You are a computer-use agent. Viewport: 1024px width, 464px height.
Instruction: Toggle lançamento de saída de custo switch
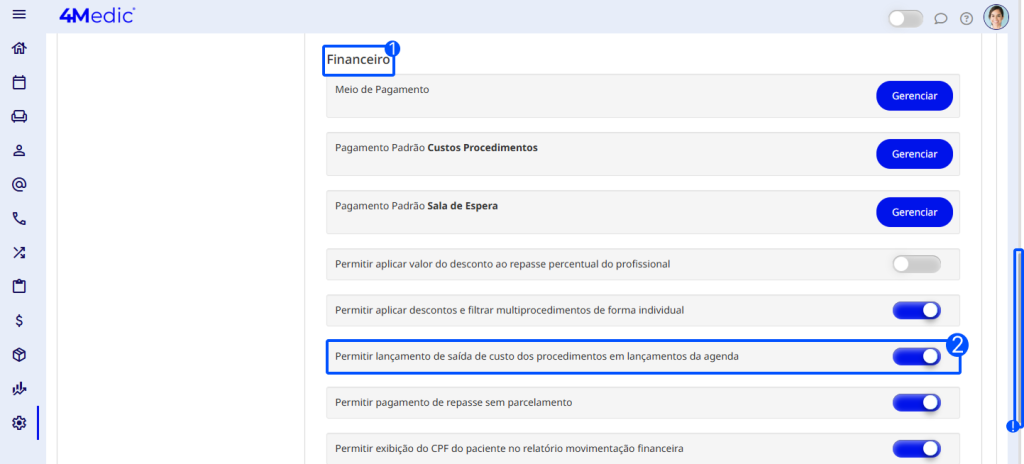click(x=916, y=356)
